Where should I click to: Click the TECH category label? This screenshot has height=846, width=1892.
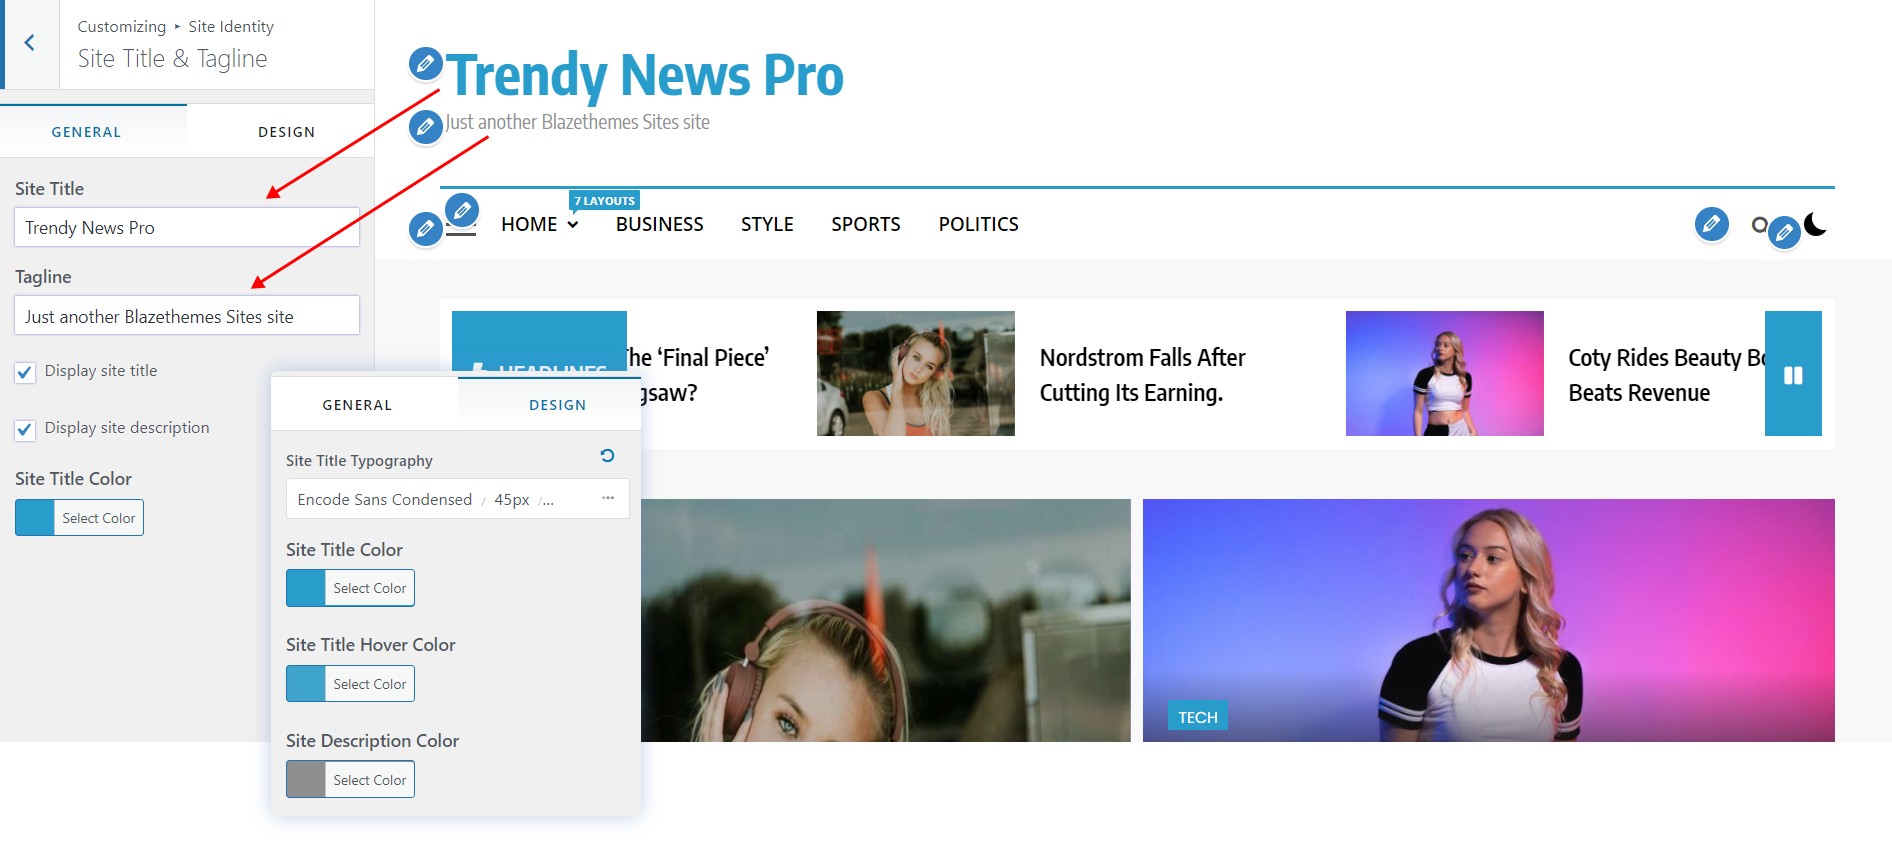[x=1197, y=717]
